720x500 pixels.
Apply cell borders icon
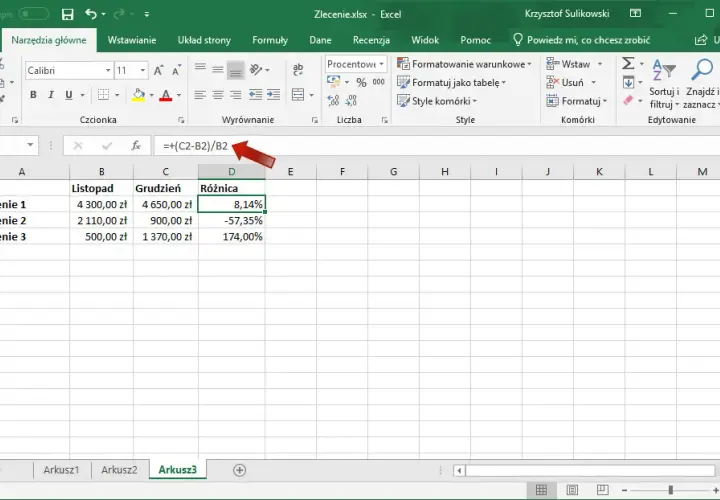(104, 95)
